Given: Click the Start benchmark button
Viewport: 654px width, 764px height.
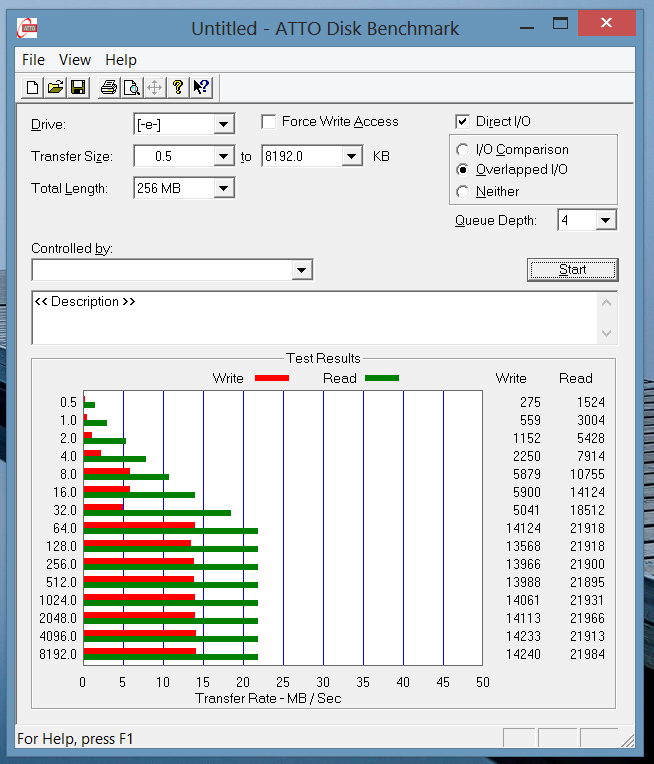Looking at the screenshot, I should tap(573, 270).
